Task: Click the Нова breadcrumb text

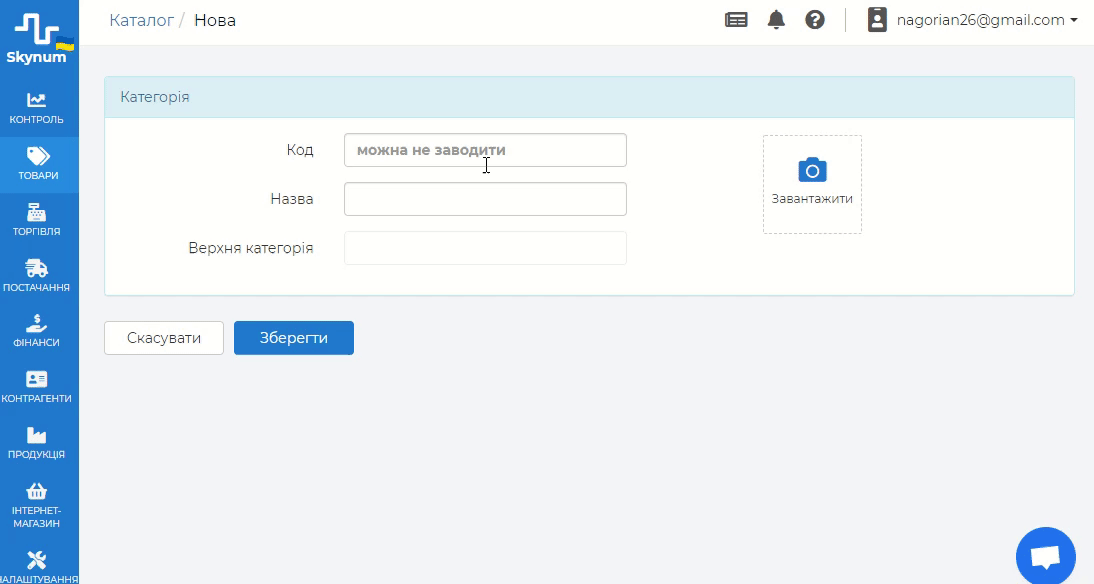Action: click(215, 20)
